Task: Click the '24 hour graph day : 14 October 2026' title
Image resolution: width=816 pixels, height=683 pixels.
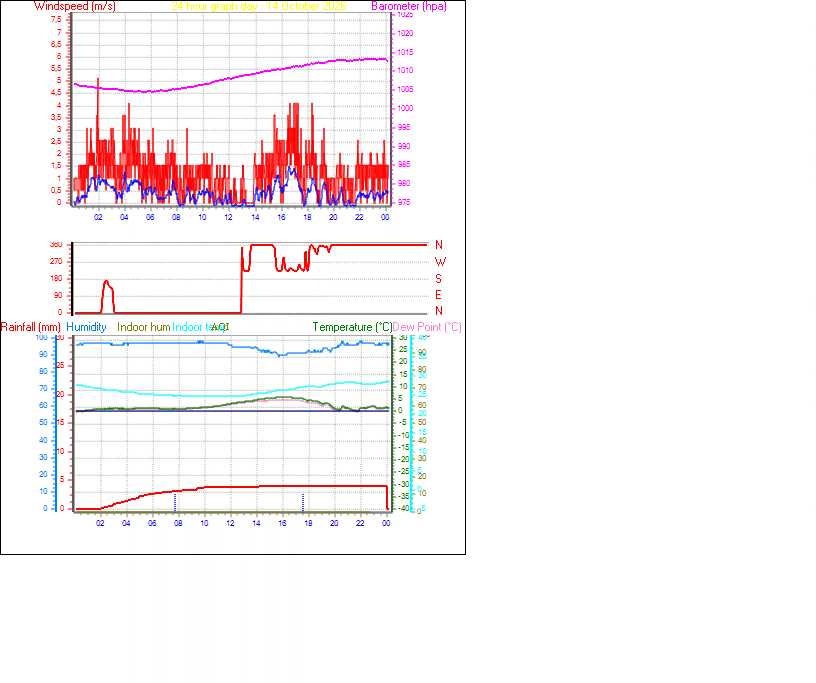Action: 259,6
